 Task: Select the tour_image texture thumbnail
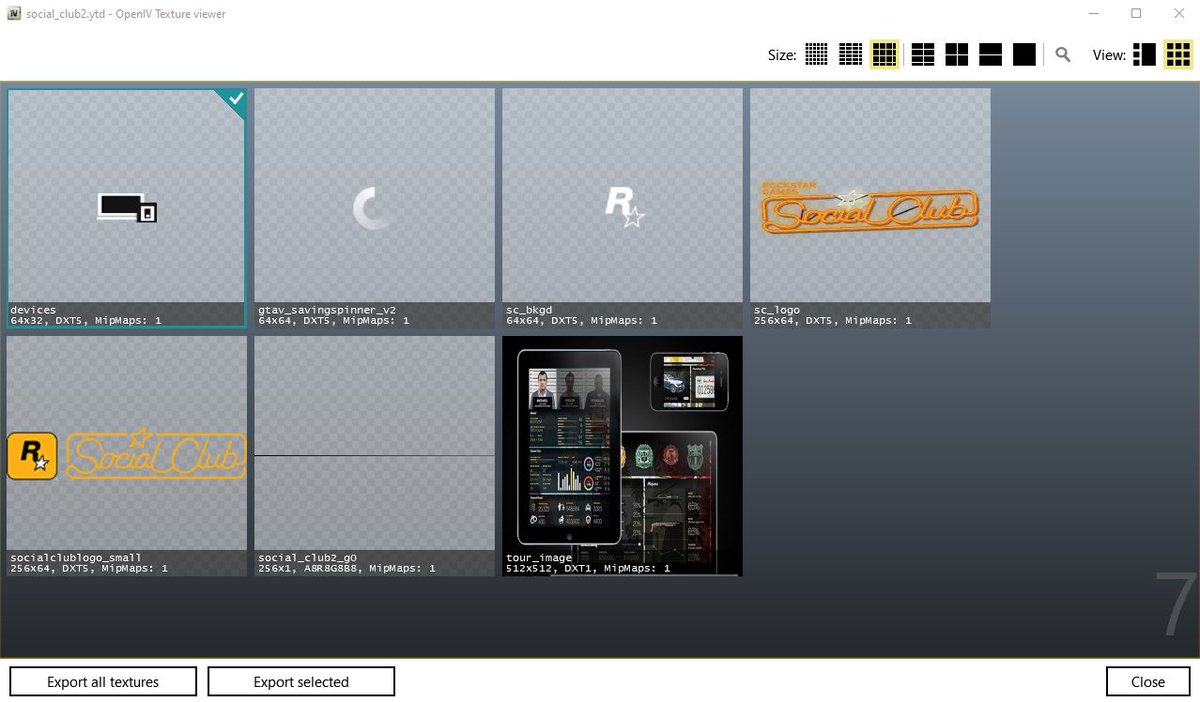pos(623,456)
